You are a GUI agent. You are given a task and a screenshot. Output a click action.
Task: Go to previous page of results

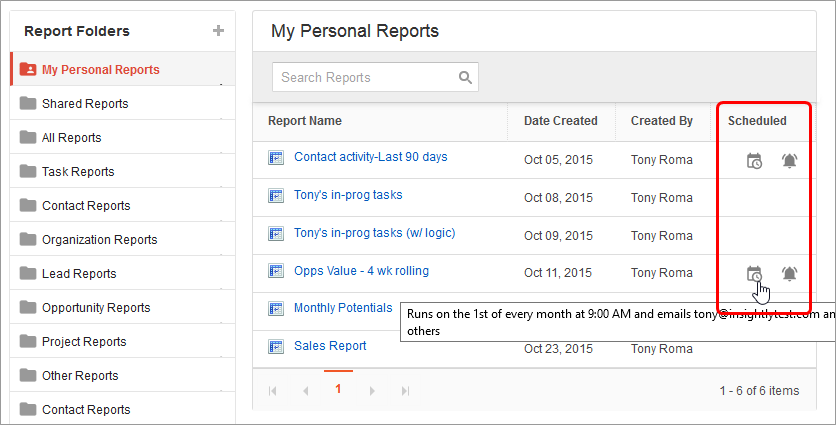[306, 391]
